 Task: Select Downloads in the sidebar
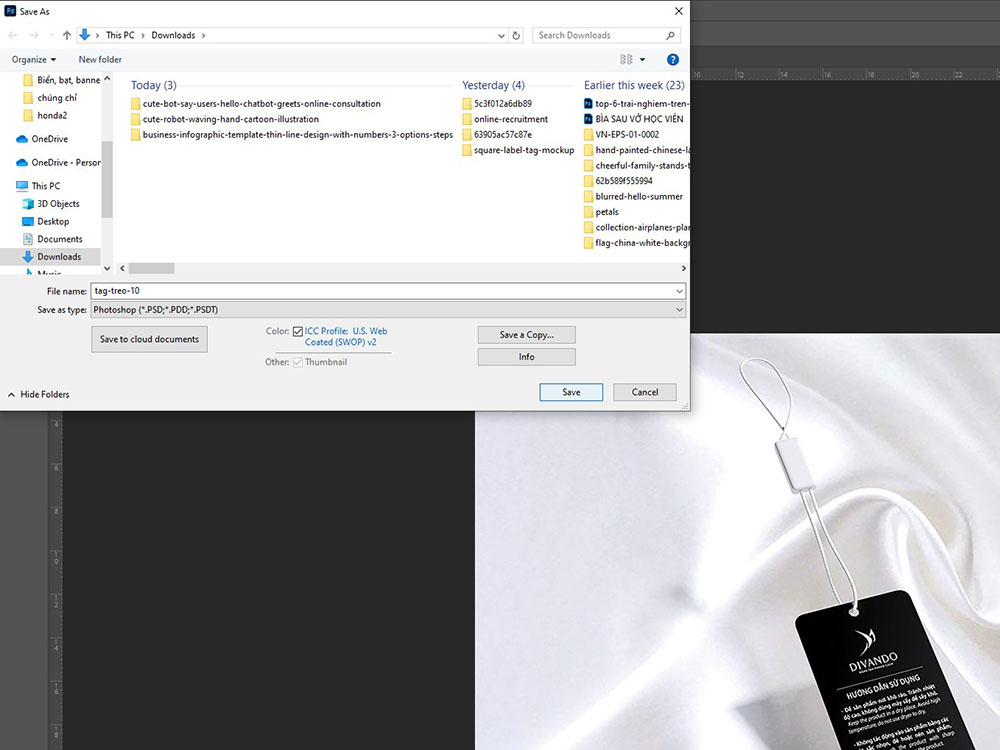point(51,256)
